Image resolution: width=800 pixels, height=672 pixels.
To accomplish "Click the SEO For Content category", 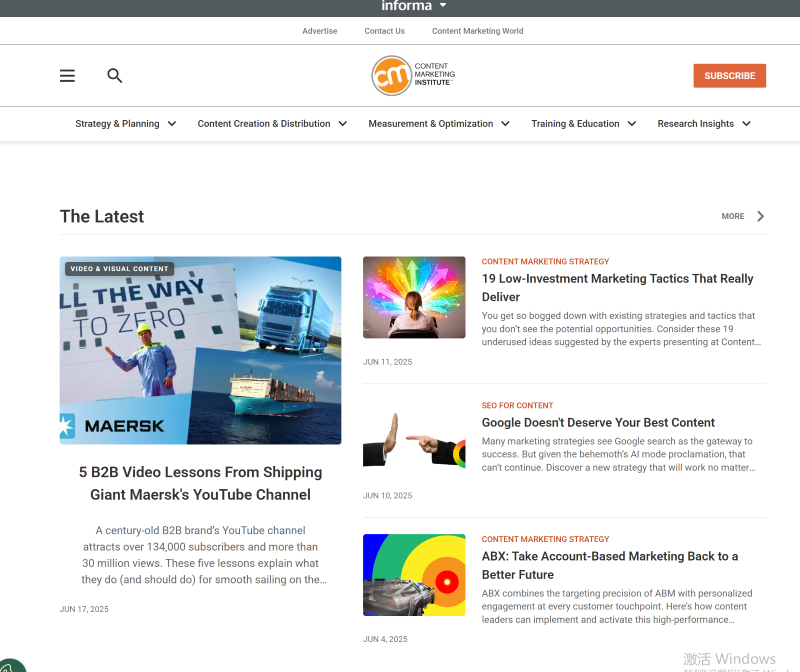I will click(517, 406).
